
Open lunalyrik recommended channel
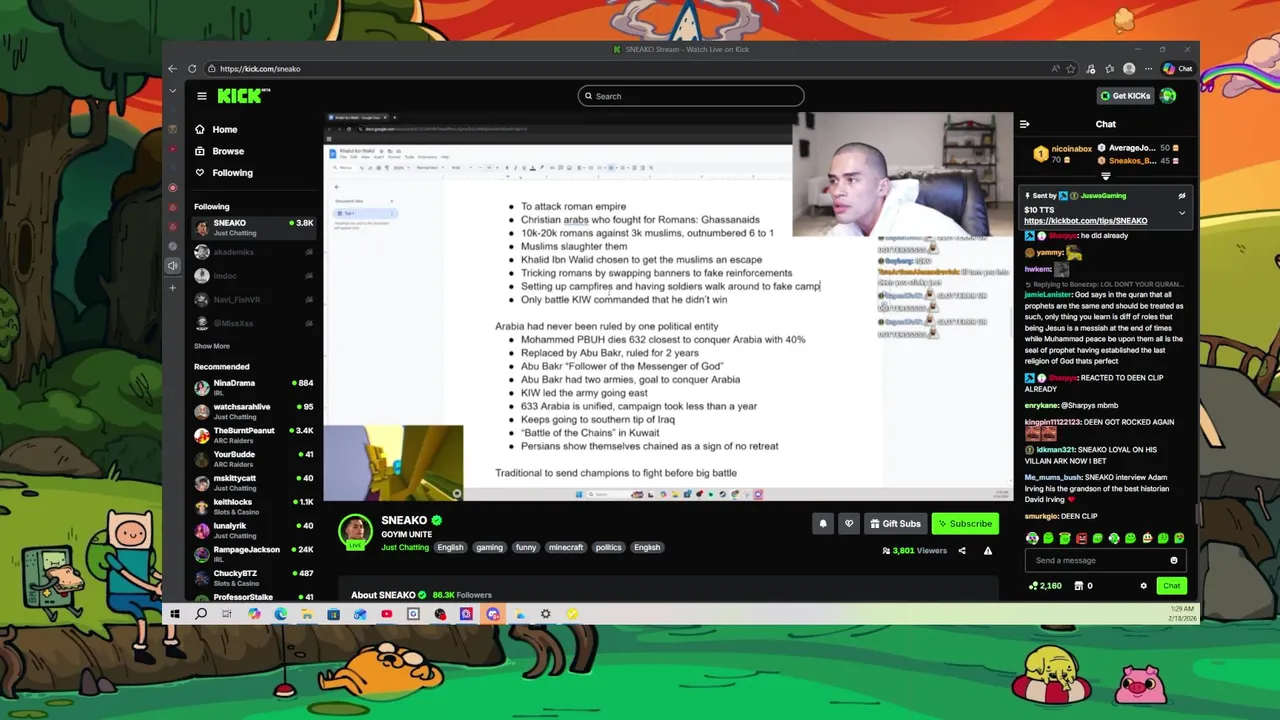click(x=254, y=530)
